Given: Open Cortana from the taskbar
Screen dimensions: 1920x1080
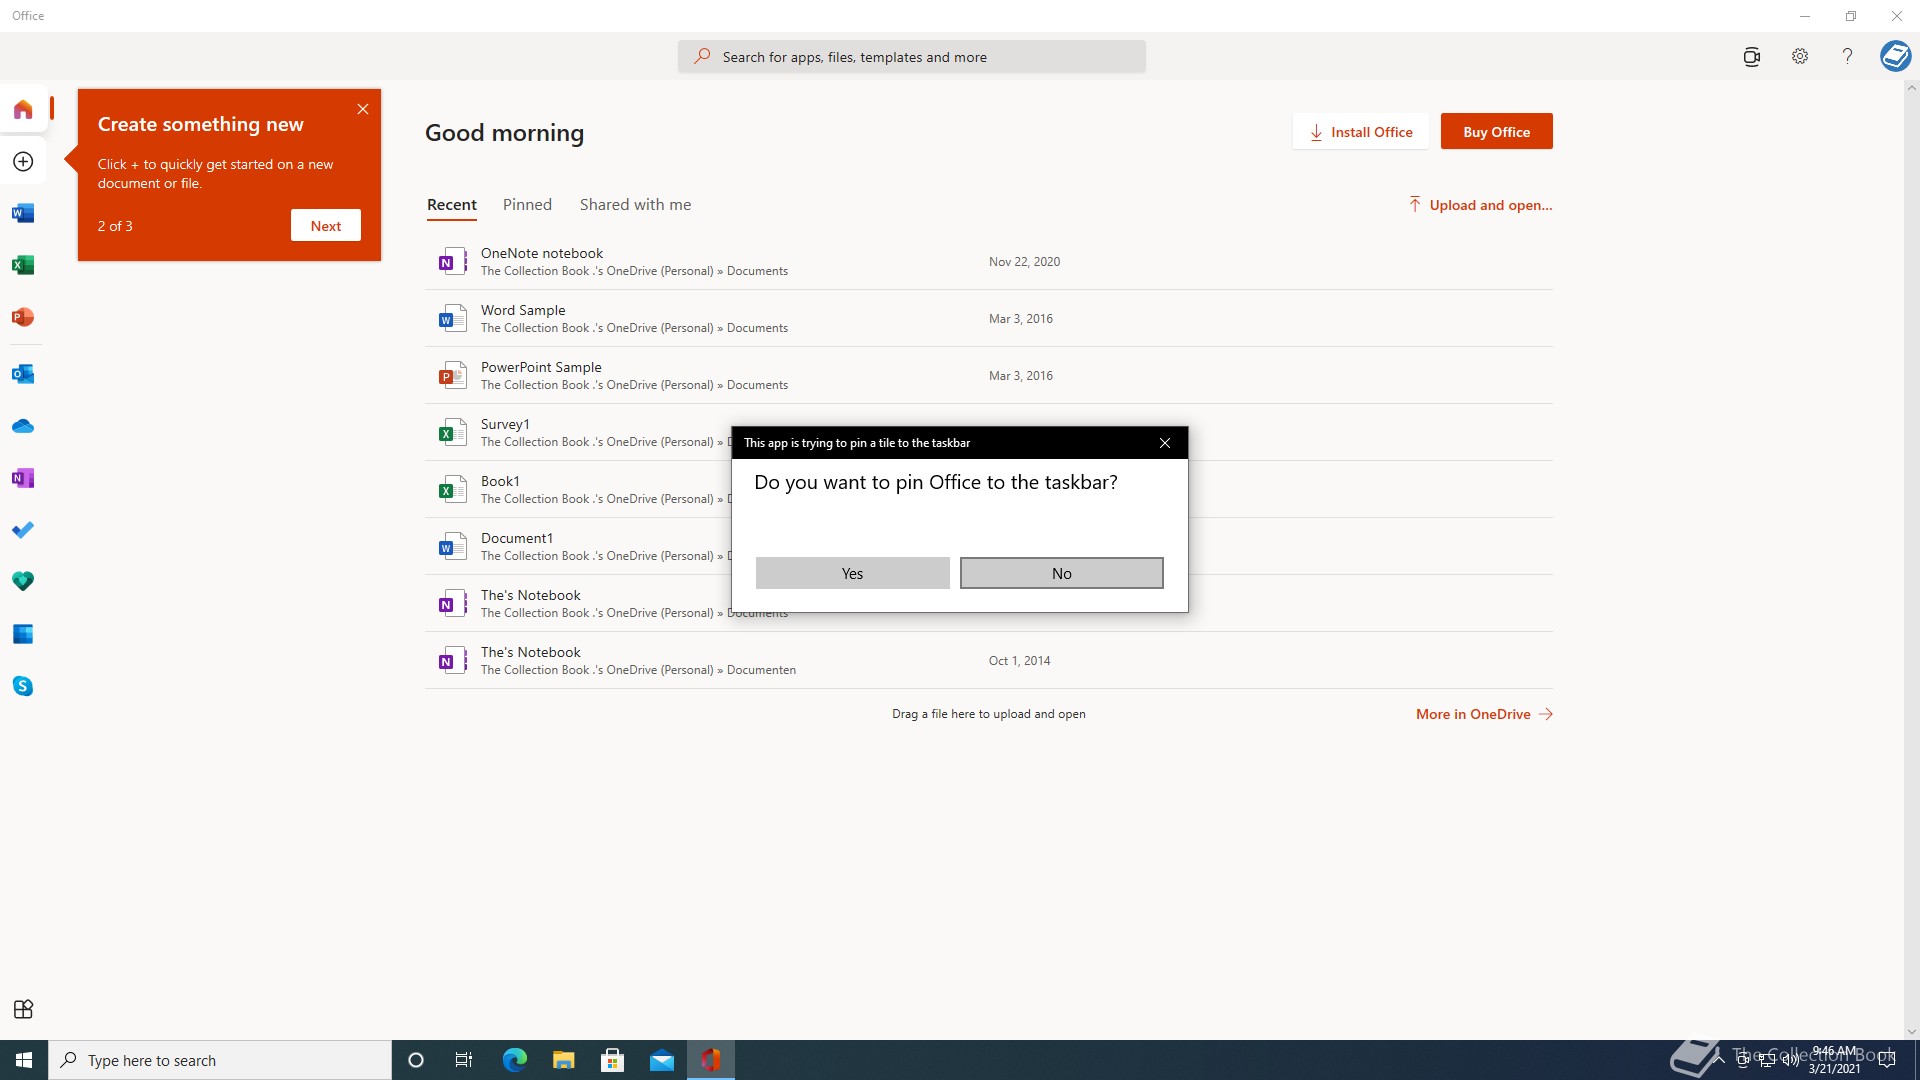Looking at the screenshot, I should pyautogui.click(x=416, y=1060).
